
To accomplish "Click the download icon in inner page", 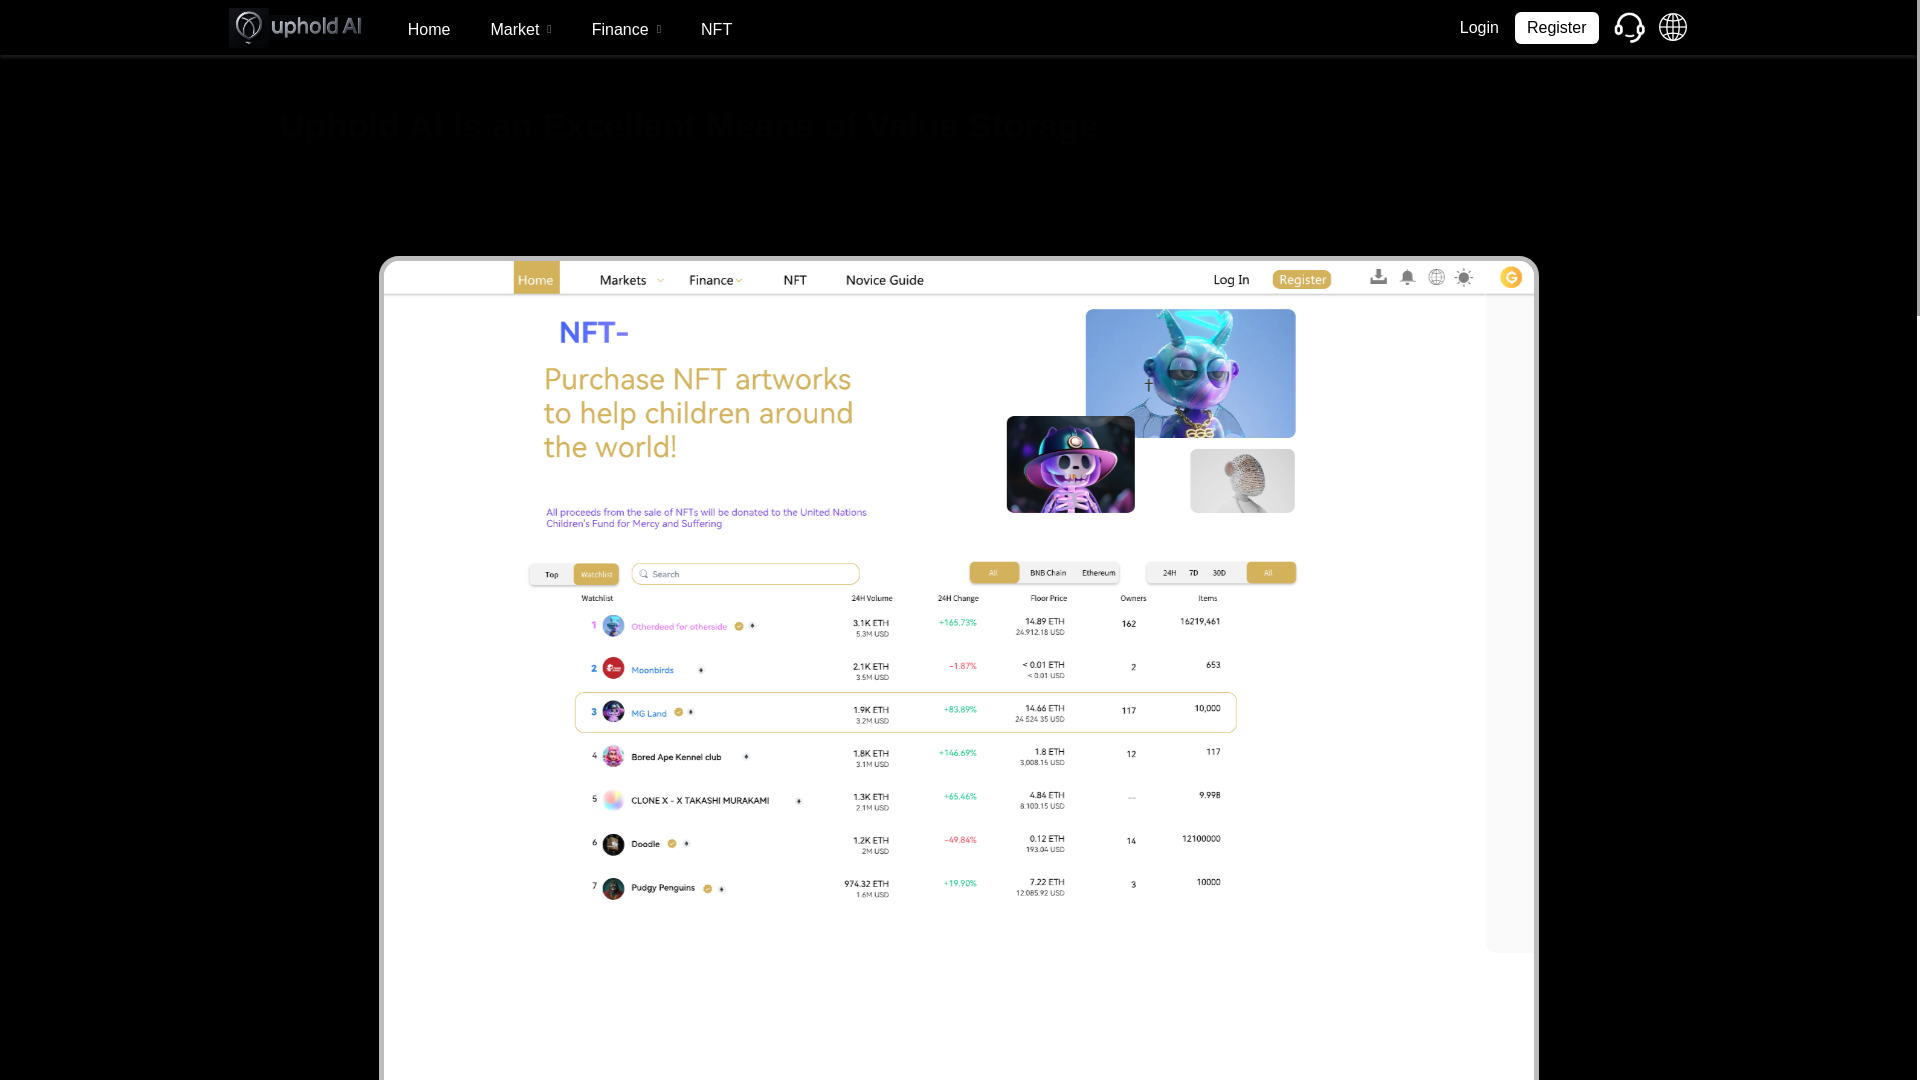I will [x=1378, y=277].
